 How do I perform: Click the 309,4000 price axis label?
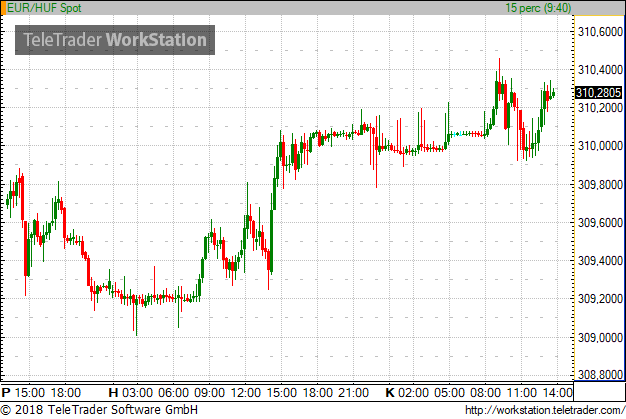coord(600,261)
